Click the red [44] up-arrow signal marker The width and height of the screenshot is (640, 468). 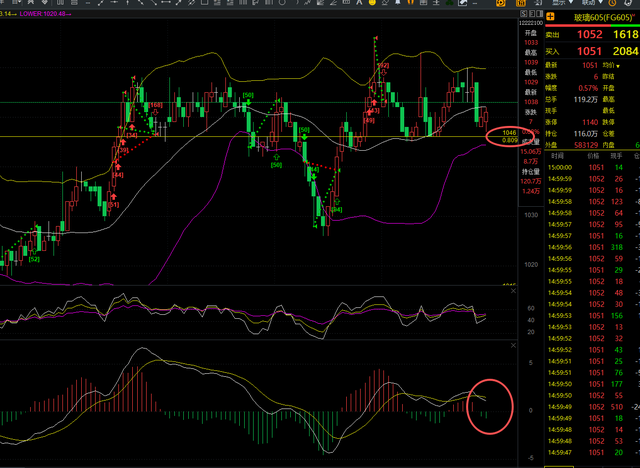[x=118, y=166]
